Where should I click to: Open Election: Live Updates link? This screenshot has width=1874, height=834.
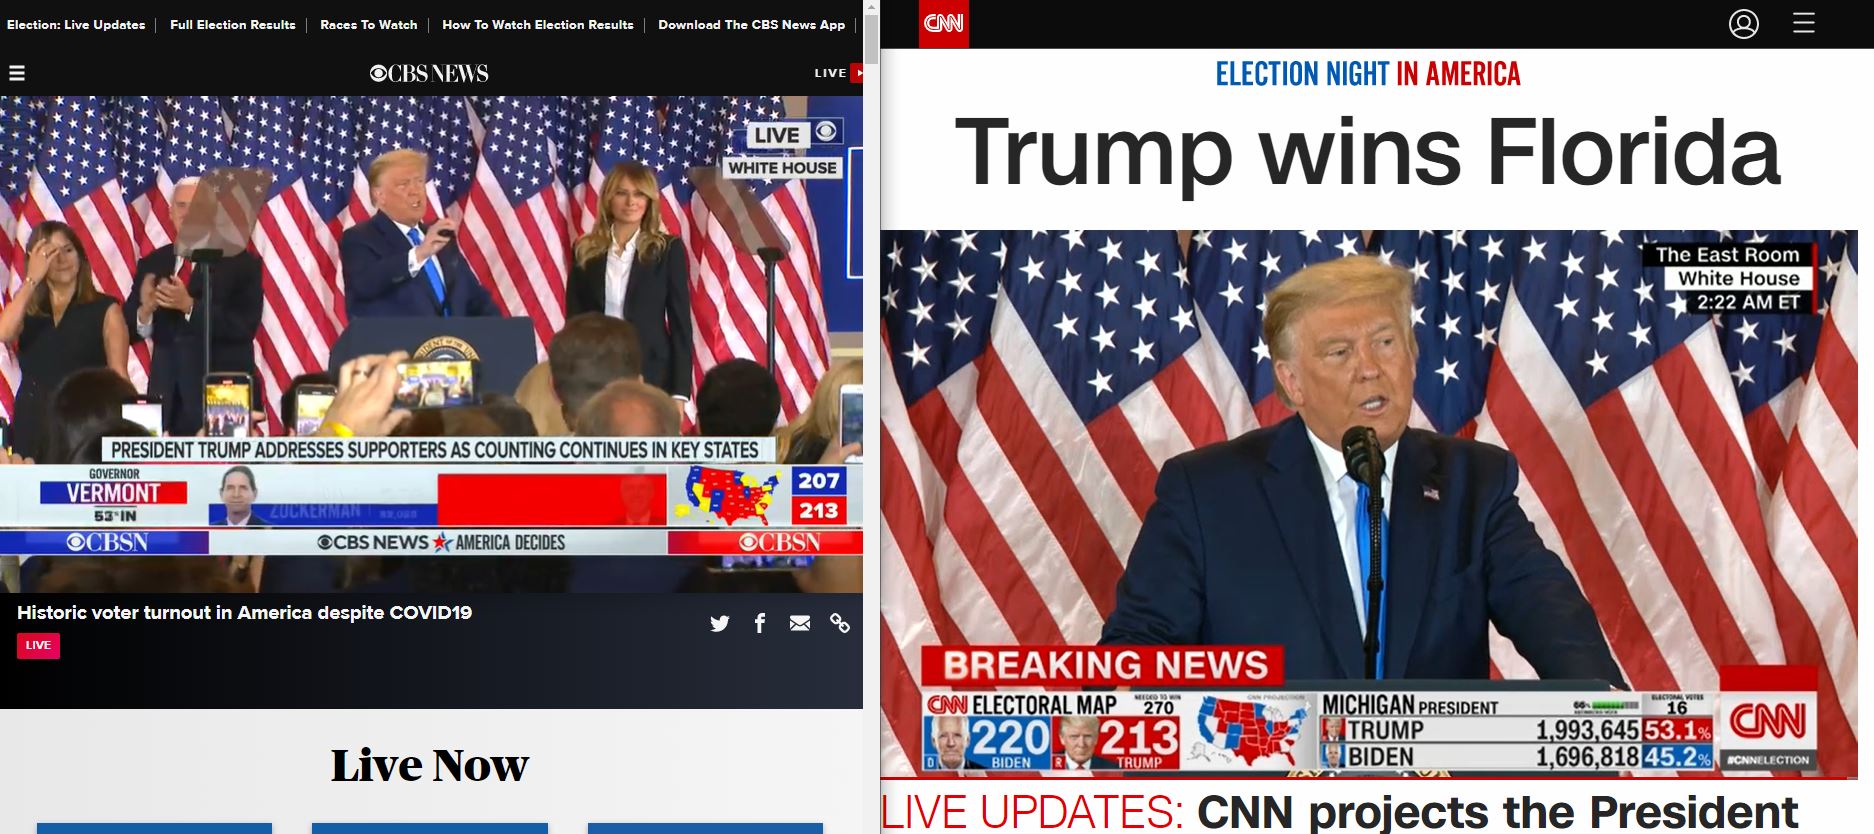(76, 25)
